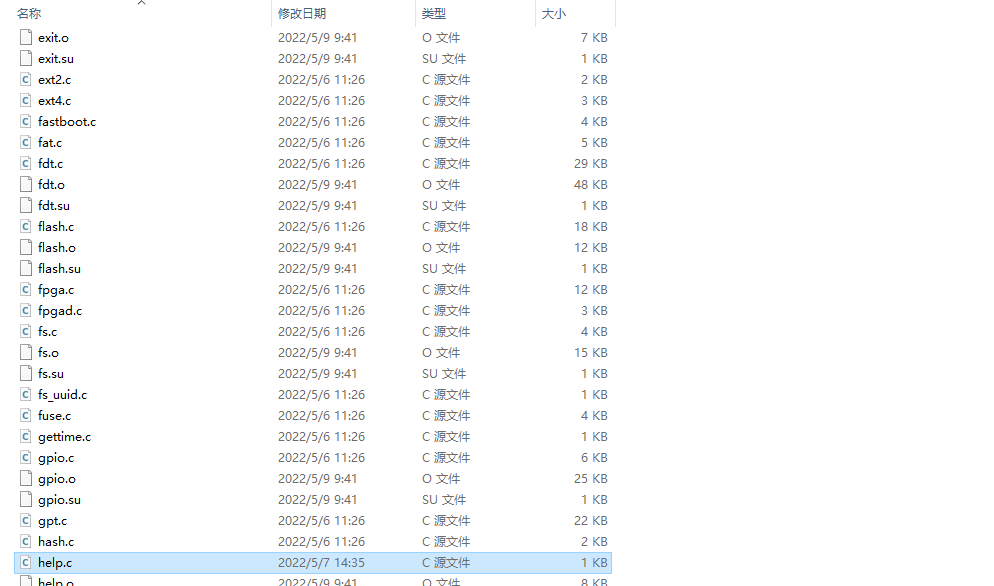Select the file name exit.o
This screenshot has width=994, height=586.
53,37
